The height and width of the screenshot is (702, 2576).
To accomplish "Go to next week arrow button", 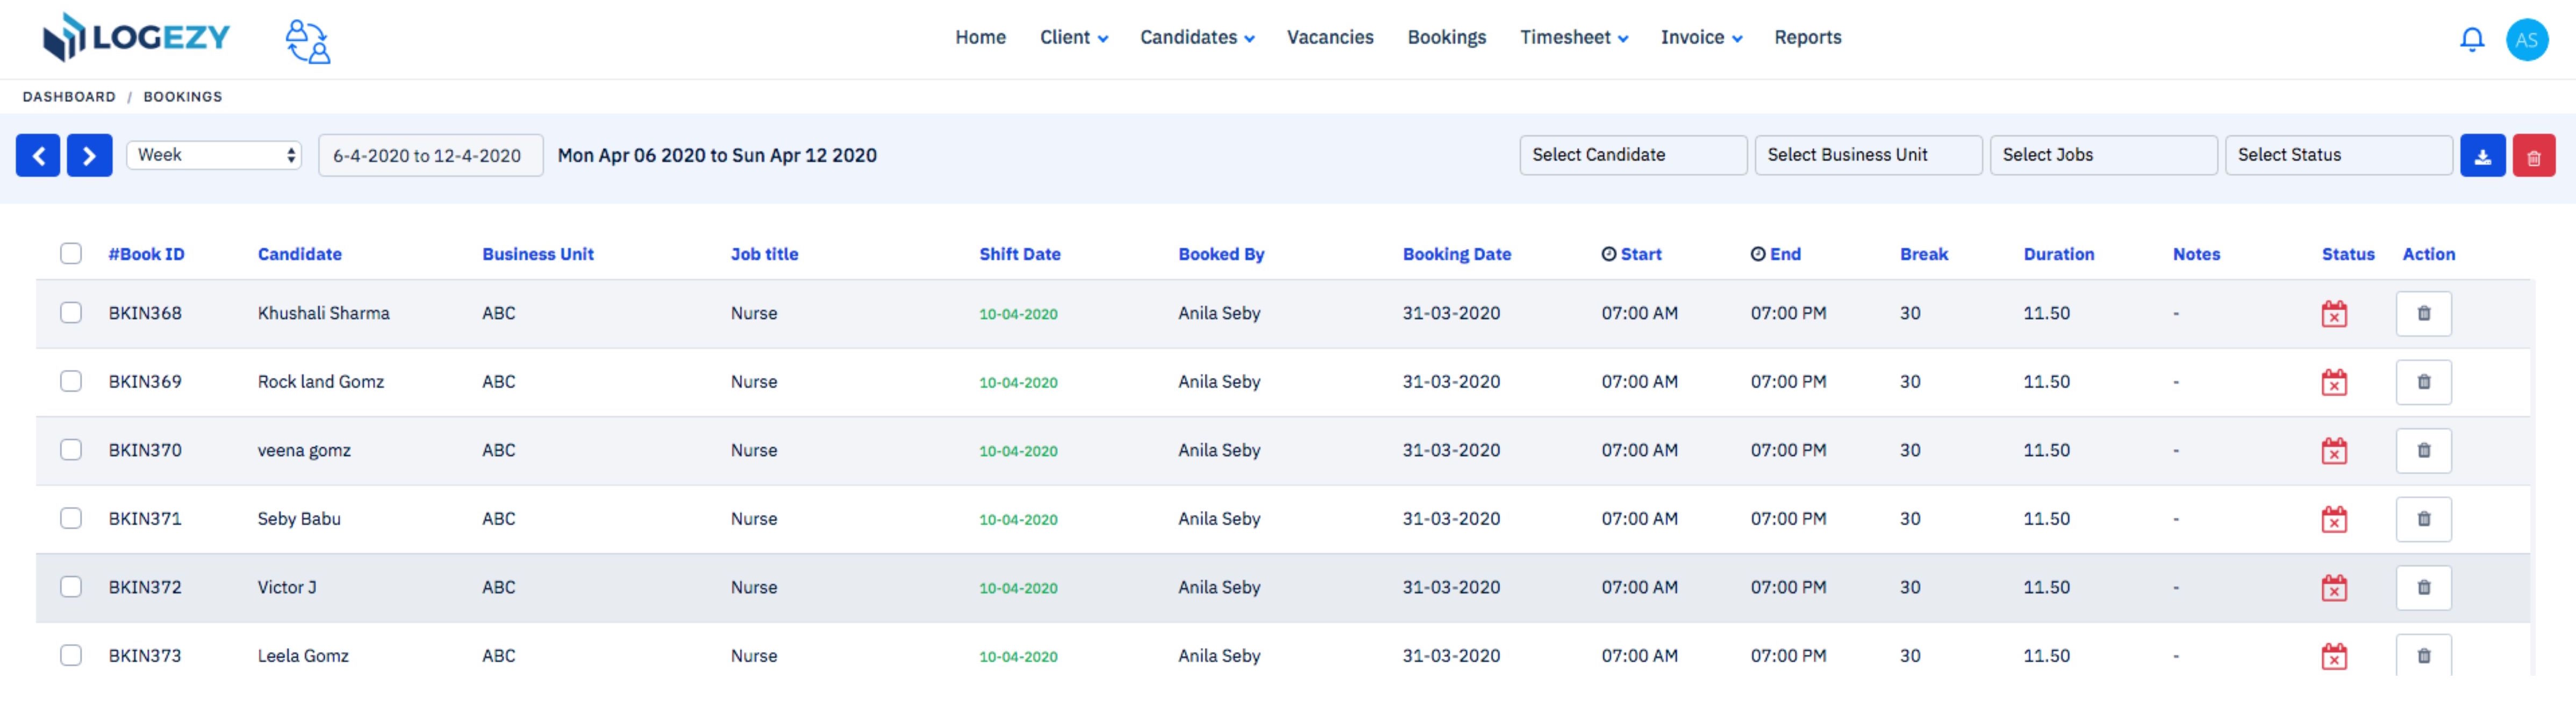I will coord(89,155).
